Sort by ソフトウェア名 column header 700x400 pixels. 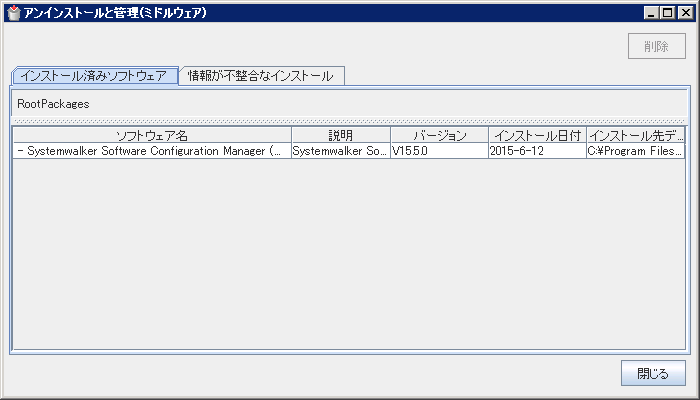click(x=152, y=135)
